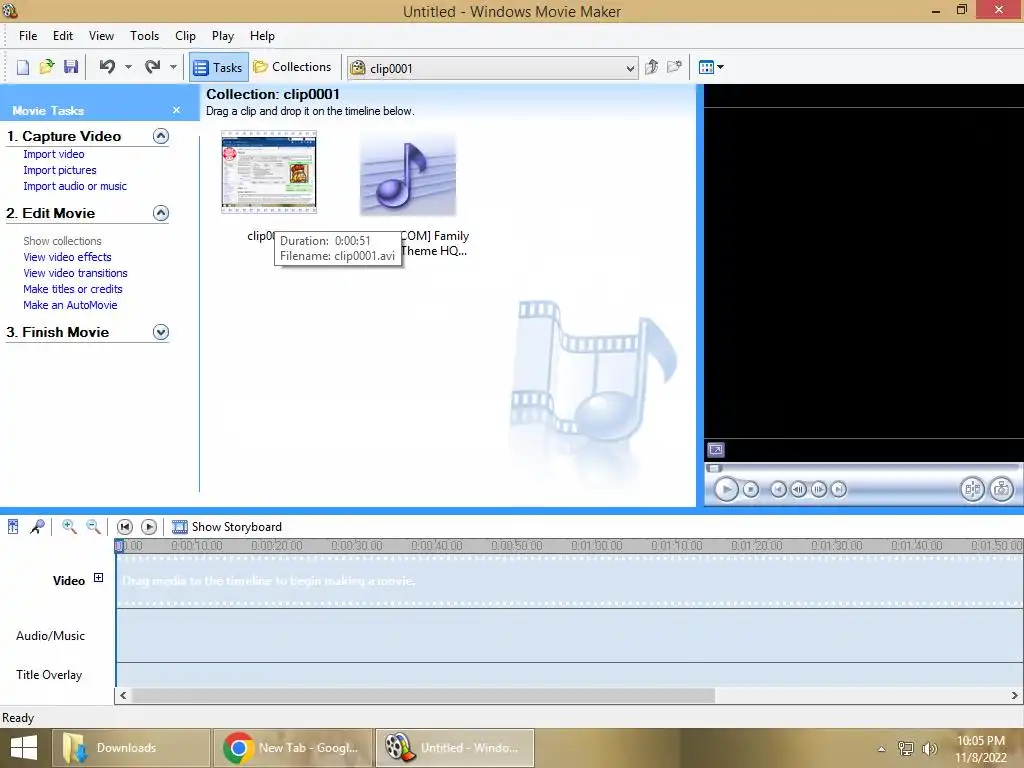Select the clip0001 video thumbnail

(269, 172)
